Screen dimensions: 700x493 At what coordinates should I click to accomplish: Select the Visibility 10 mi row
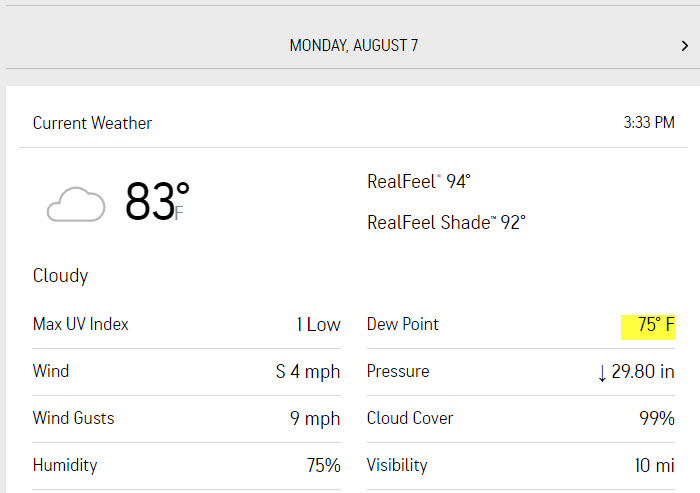pos(521,465)
